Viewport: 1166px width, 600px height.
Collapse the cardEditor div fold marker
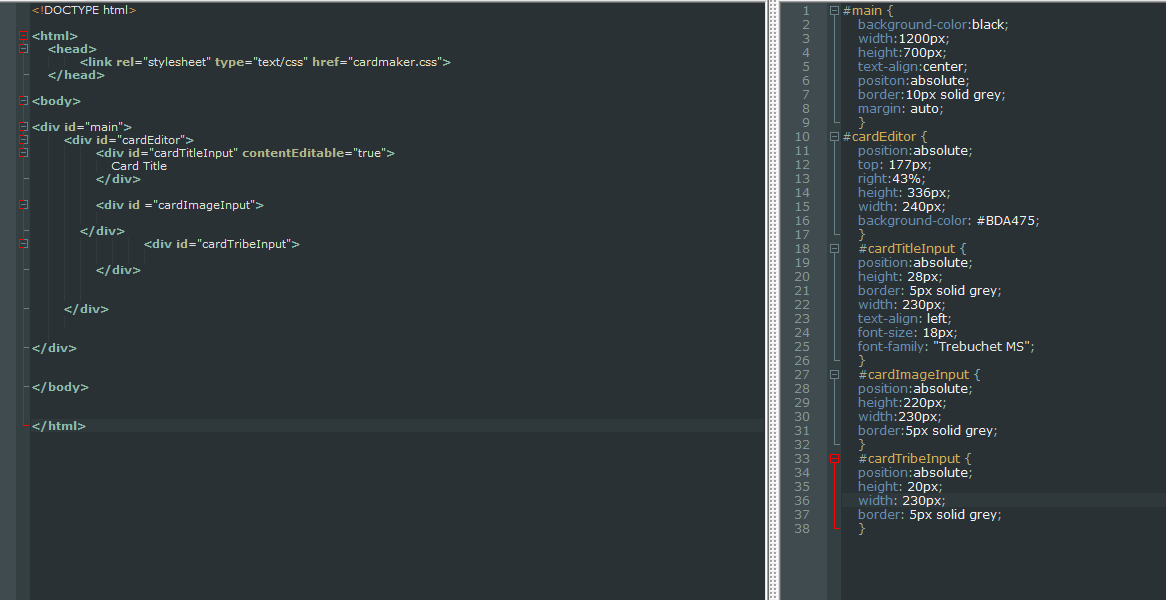click(22, 139)
